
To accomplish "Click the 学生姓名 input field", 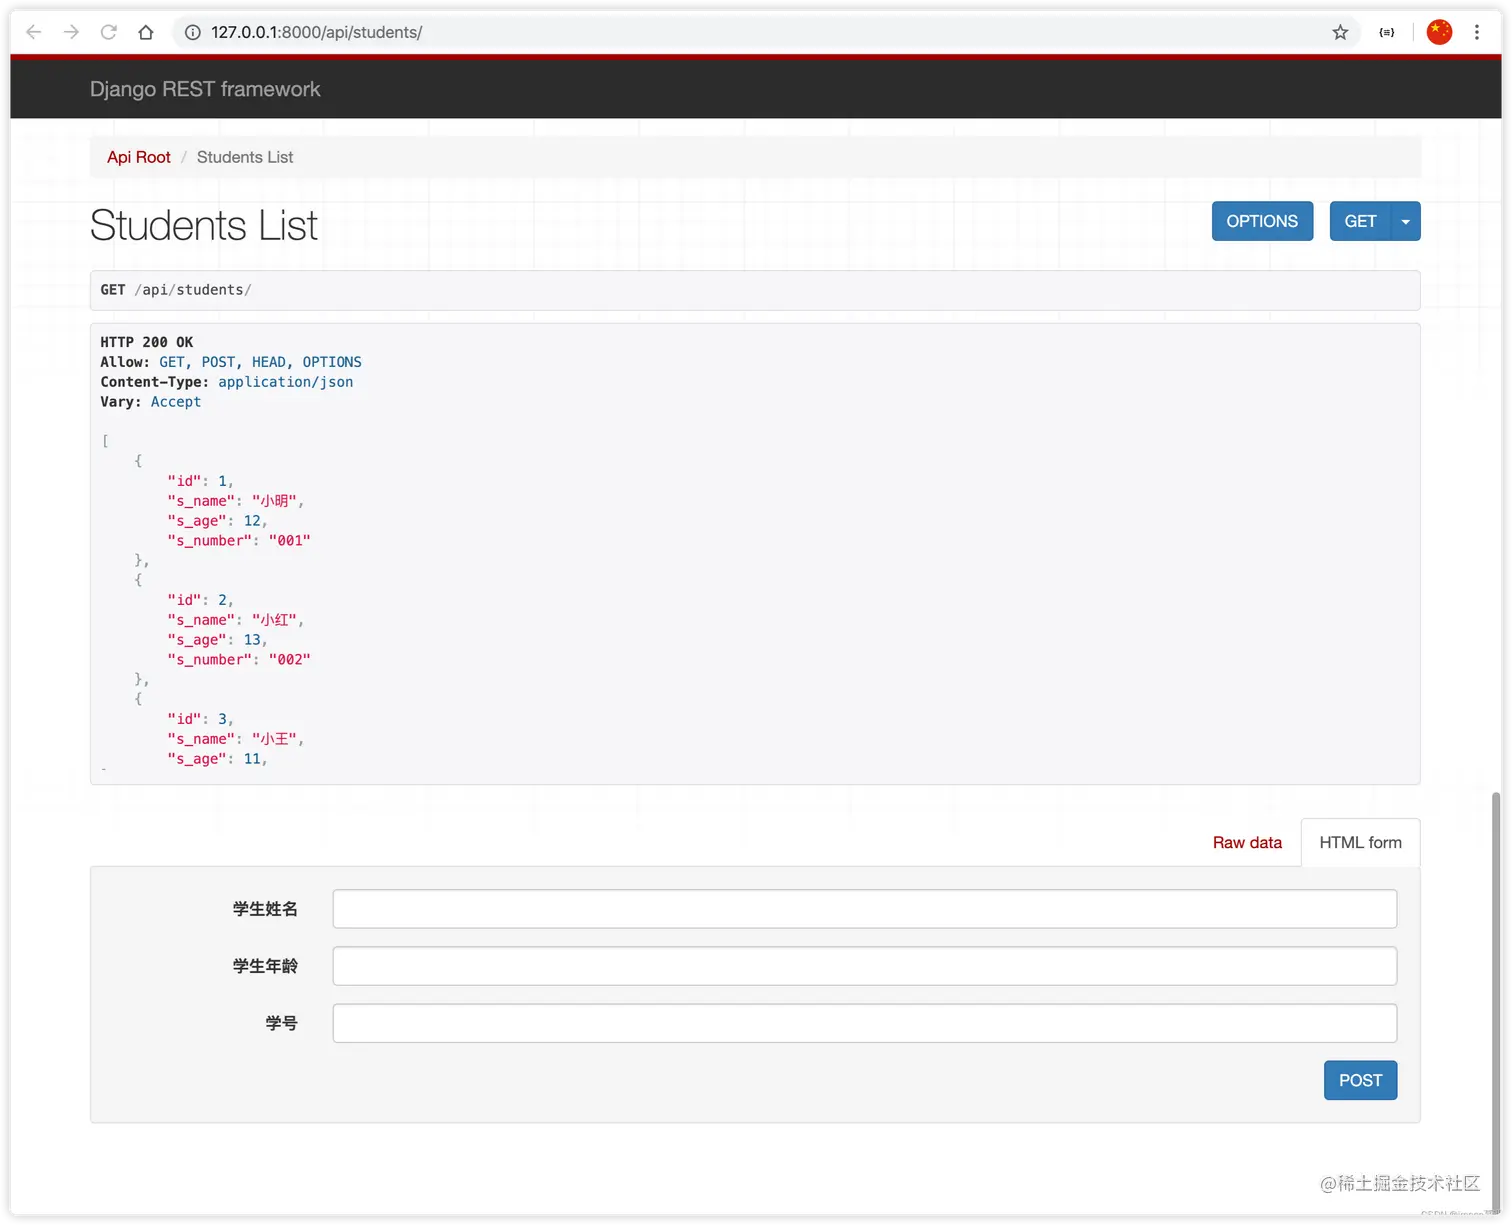I will click(864, 909).
